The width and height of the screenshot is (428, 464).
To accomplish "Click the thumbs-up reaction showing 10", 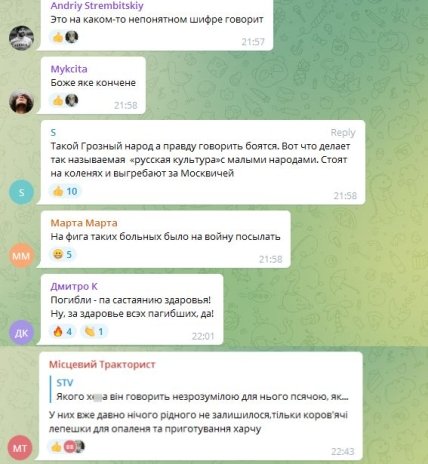I will click(65, 191).
